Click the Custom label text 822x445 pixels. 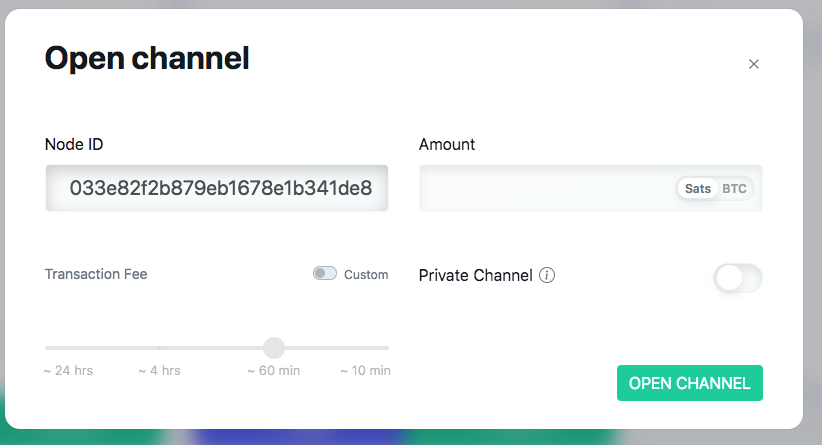coord(366,275)
